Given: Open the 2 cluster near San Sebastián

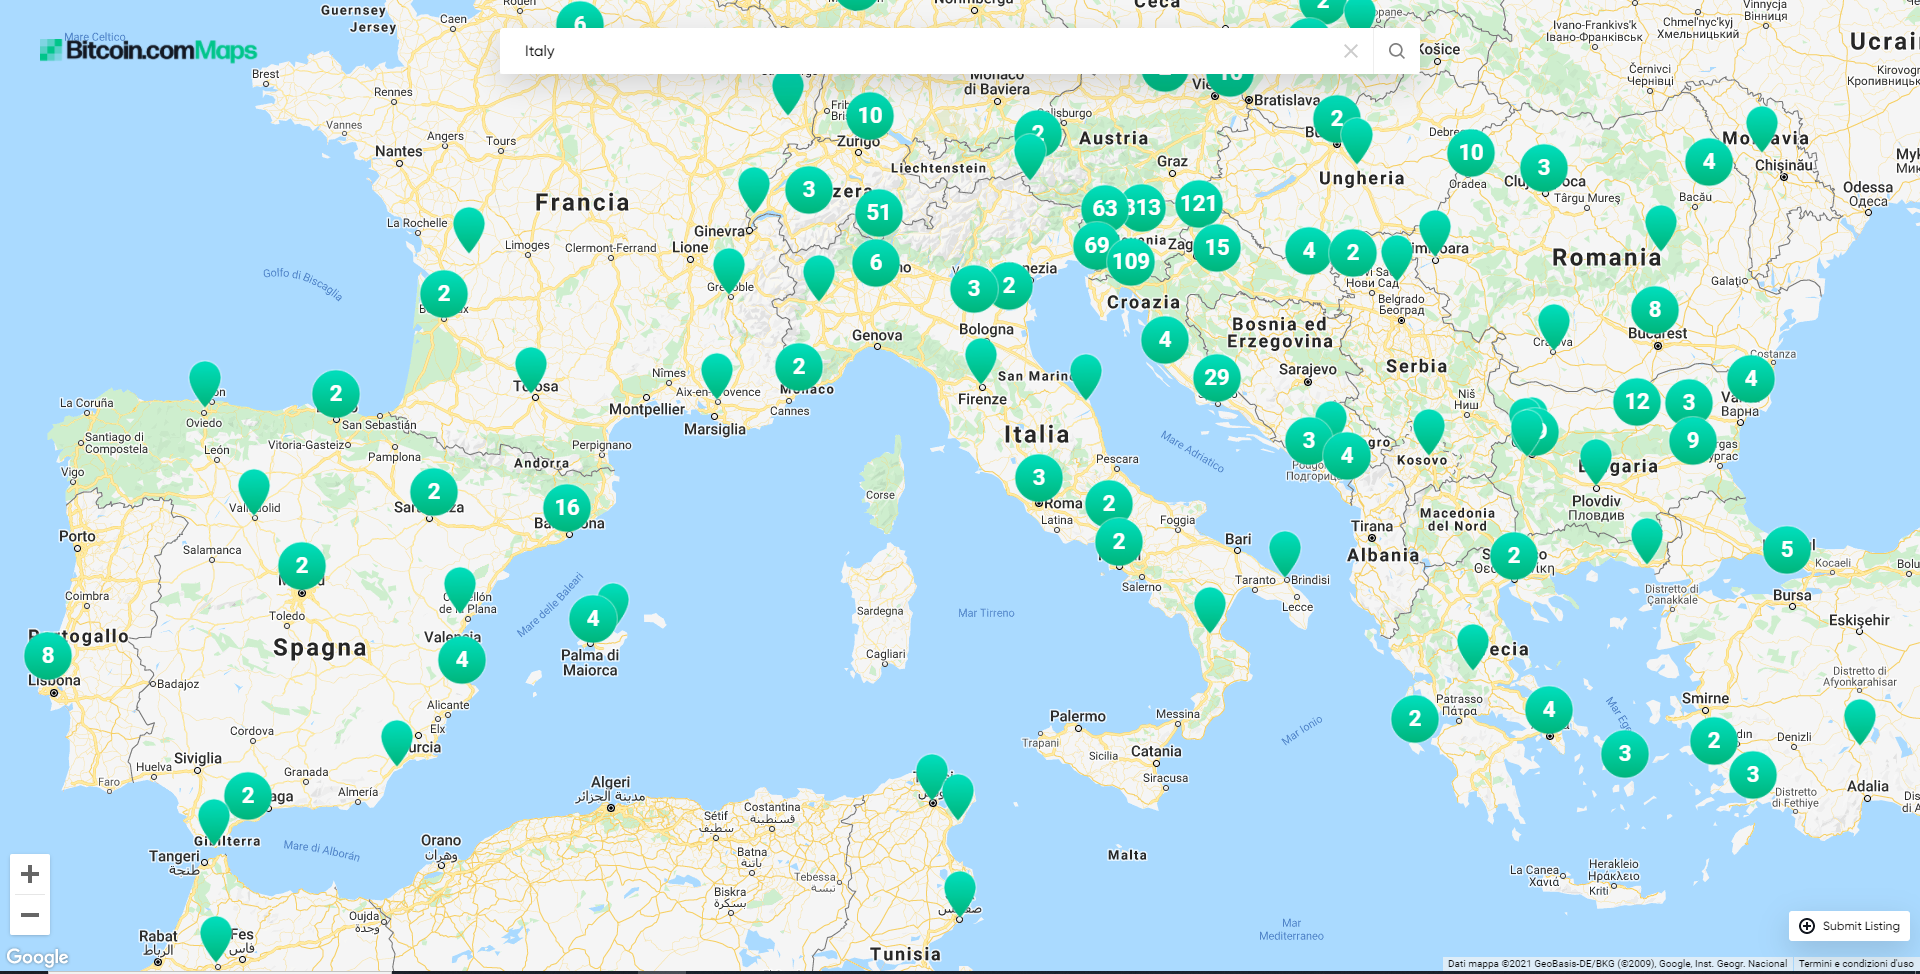Looking at the screenshot, I should point(336,394).
